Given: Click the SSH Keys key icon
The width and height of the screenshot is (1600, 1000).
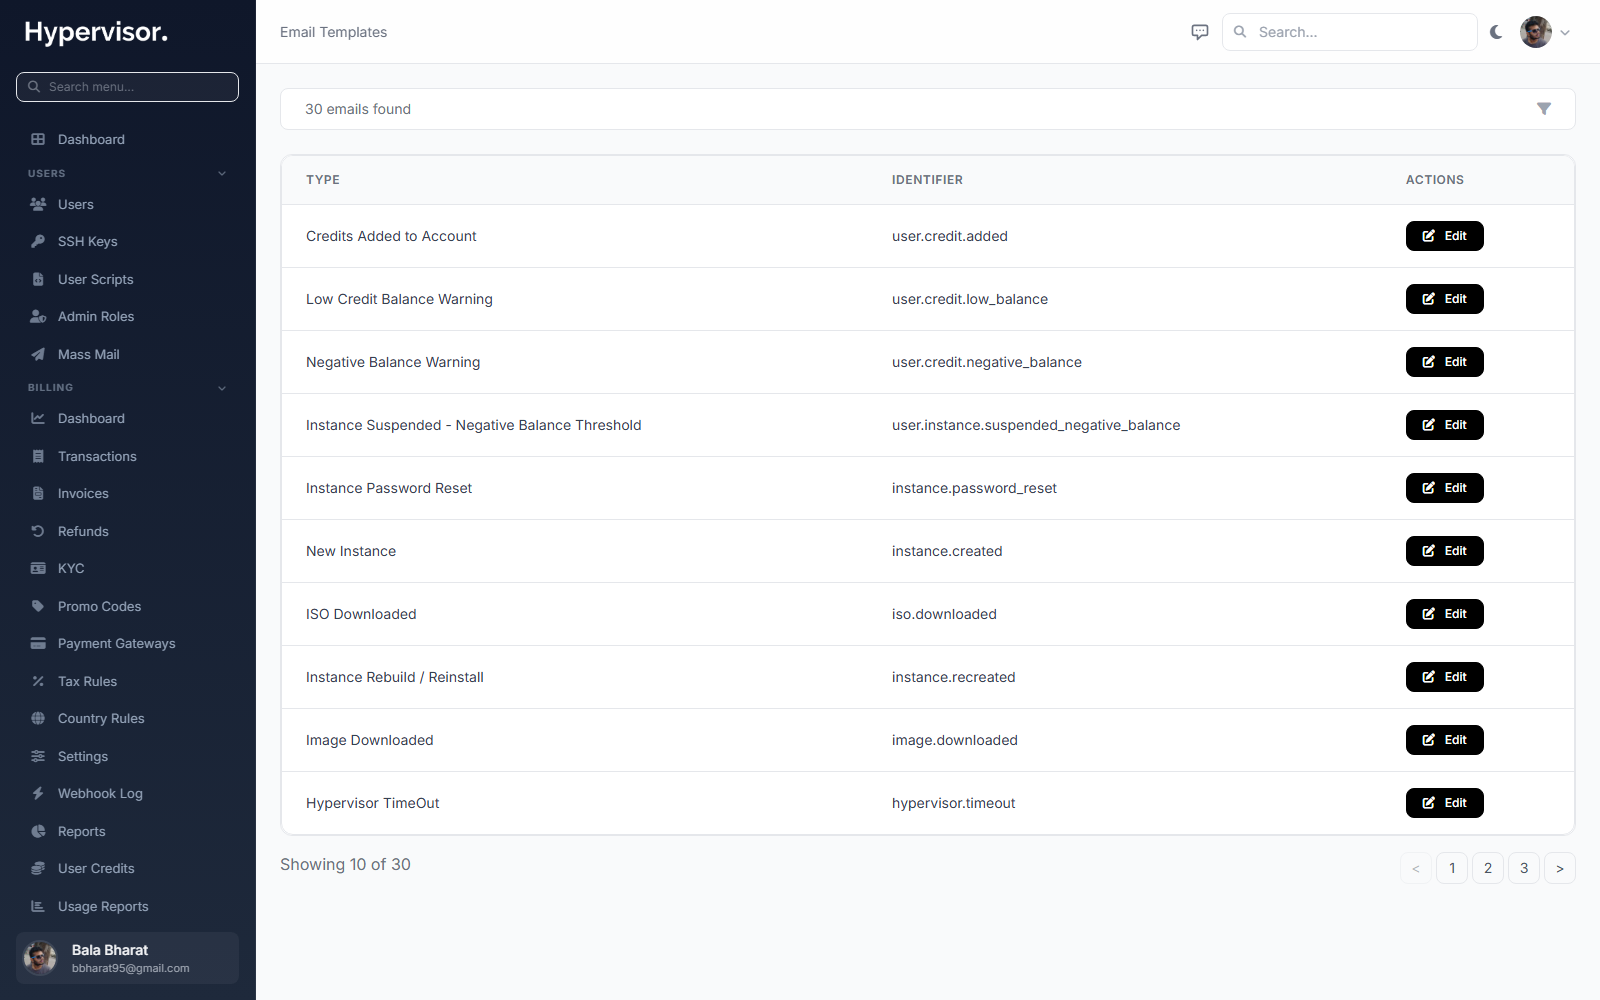Looking at the screenshot, I should coord(38,241).
